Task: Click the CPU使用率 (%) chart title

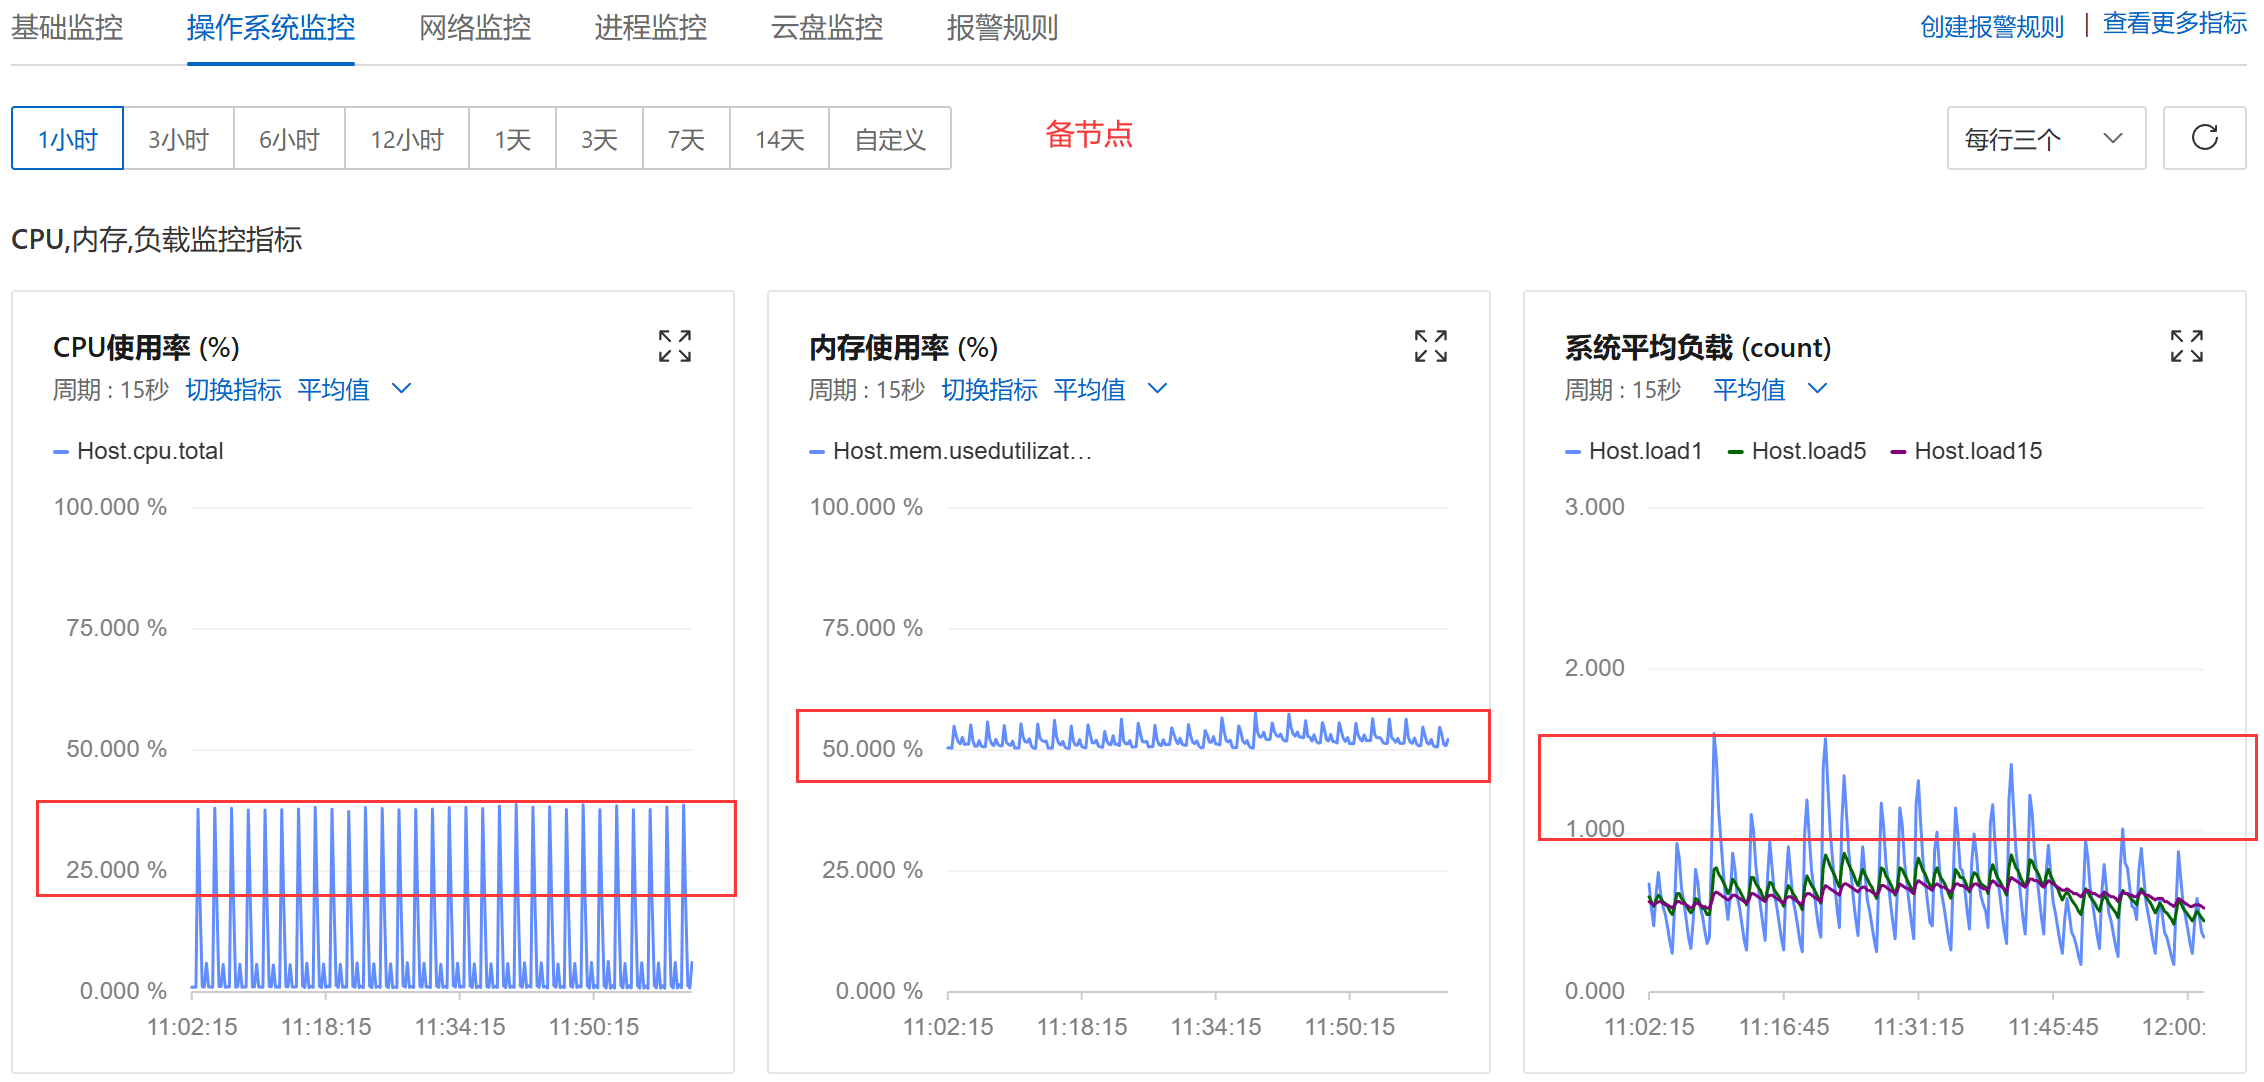Action: pyautogui.click(x=146, y=347)
